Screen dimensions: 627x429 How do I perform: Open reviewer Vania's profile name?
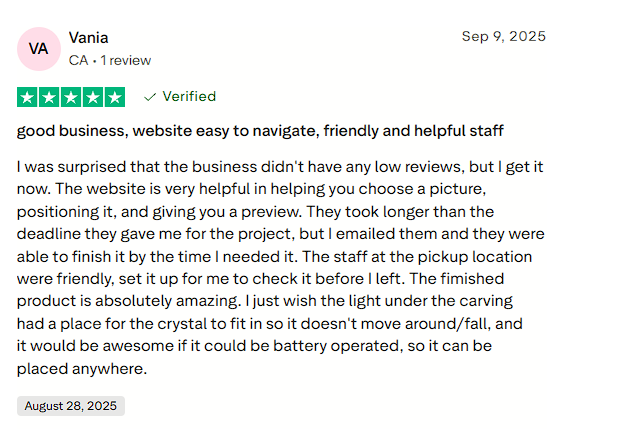(x=88, y=38)
